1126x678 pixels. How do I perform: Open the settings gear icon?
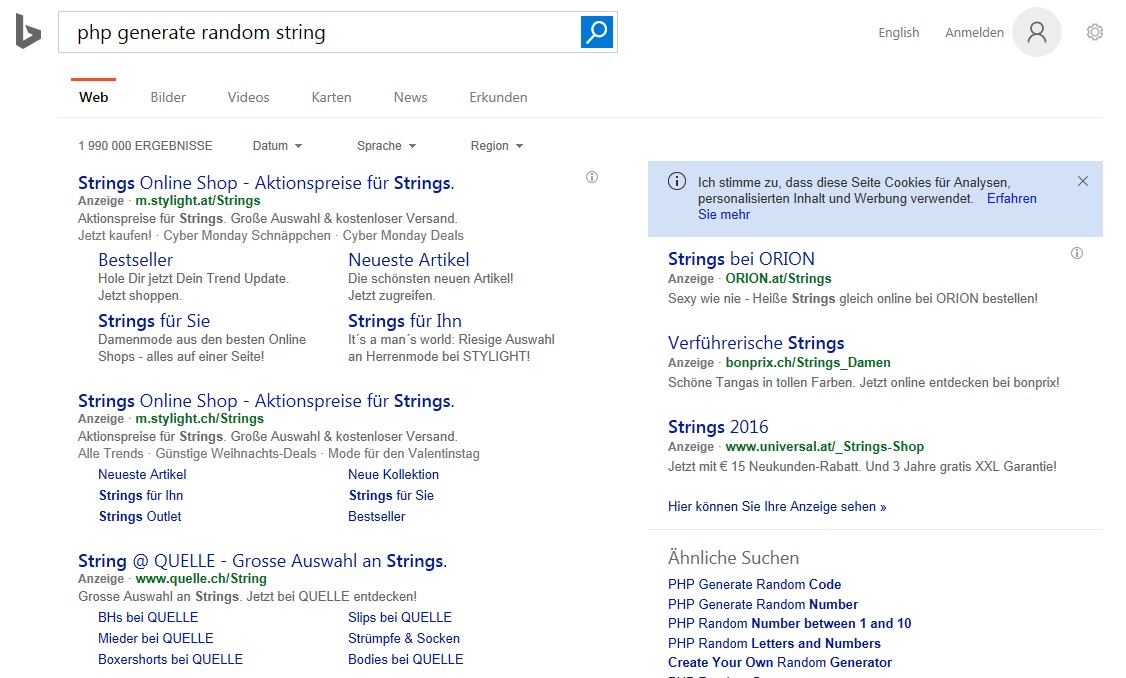[1094, 32]
